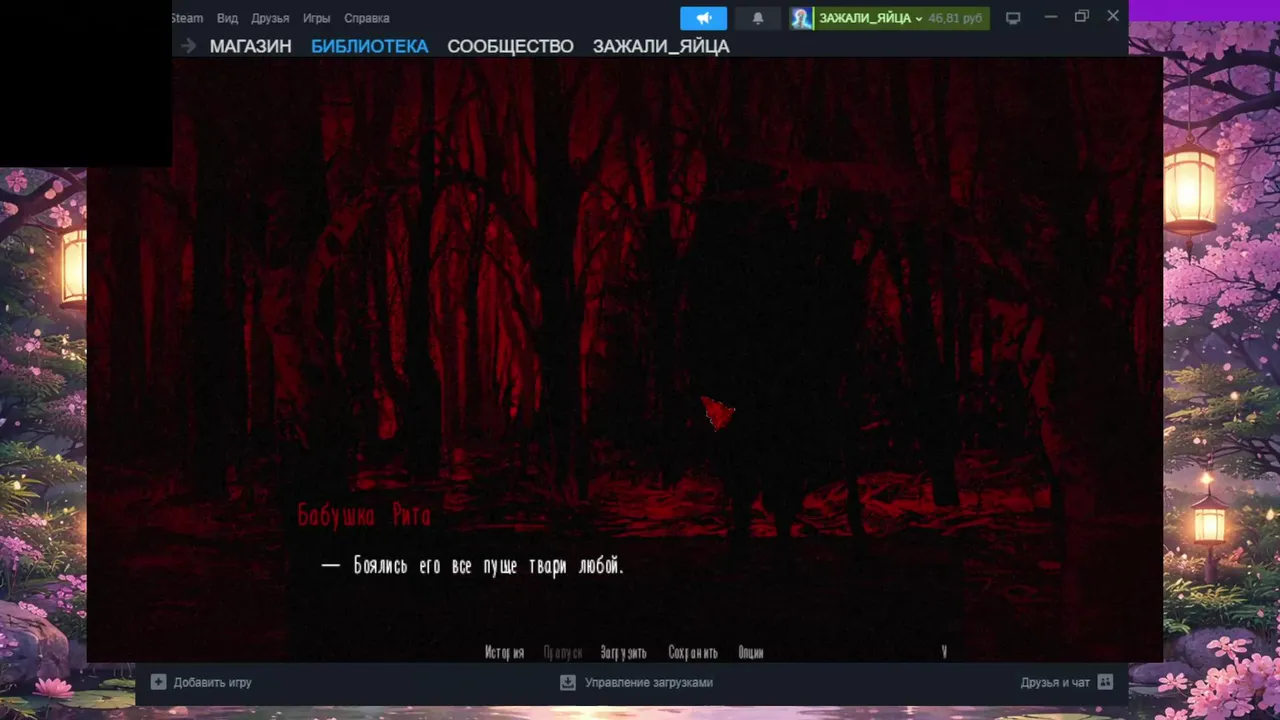This screenshot has height=720, width=1280.
Task: Expand the ЗАЖАЛИ_ЯЙЦА account dropdown
Action: point(870,18)
